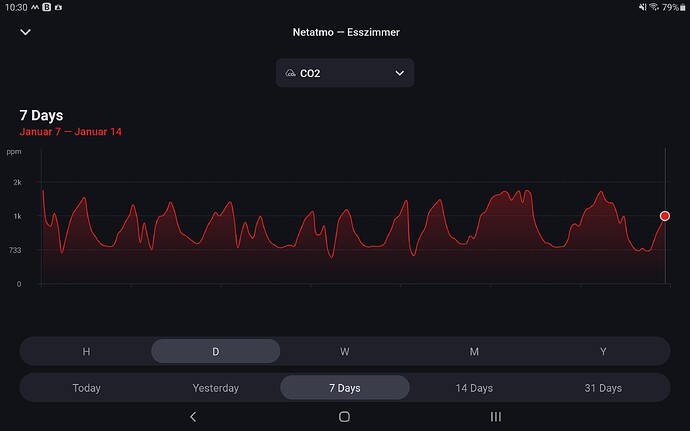The width and height of the screenshot is (690, 431).
Task: Select the D daily granularity option
Action: pos(216,351)
